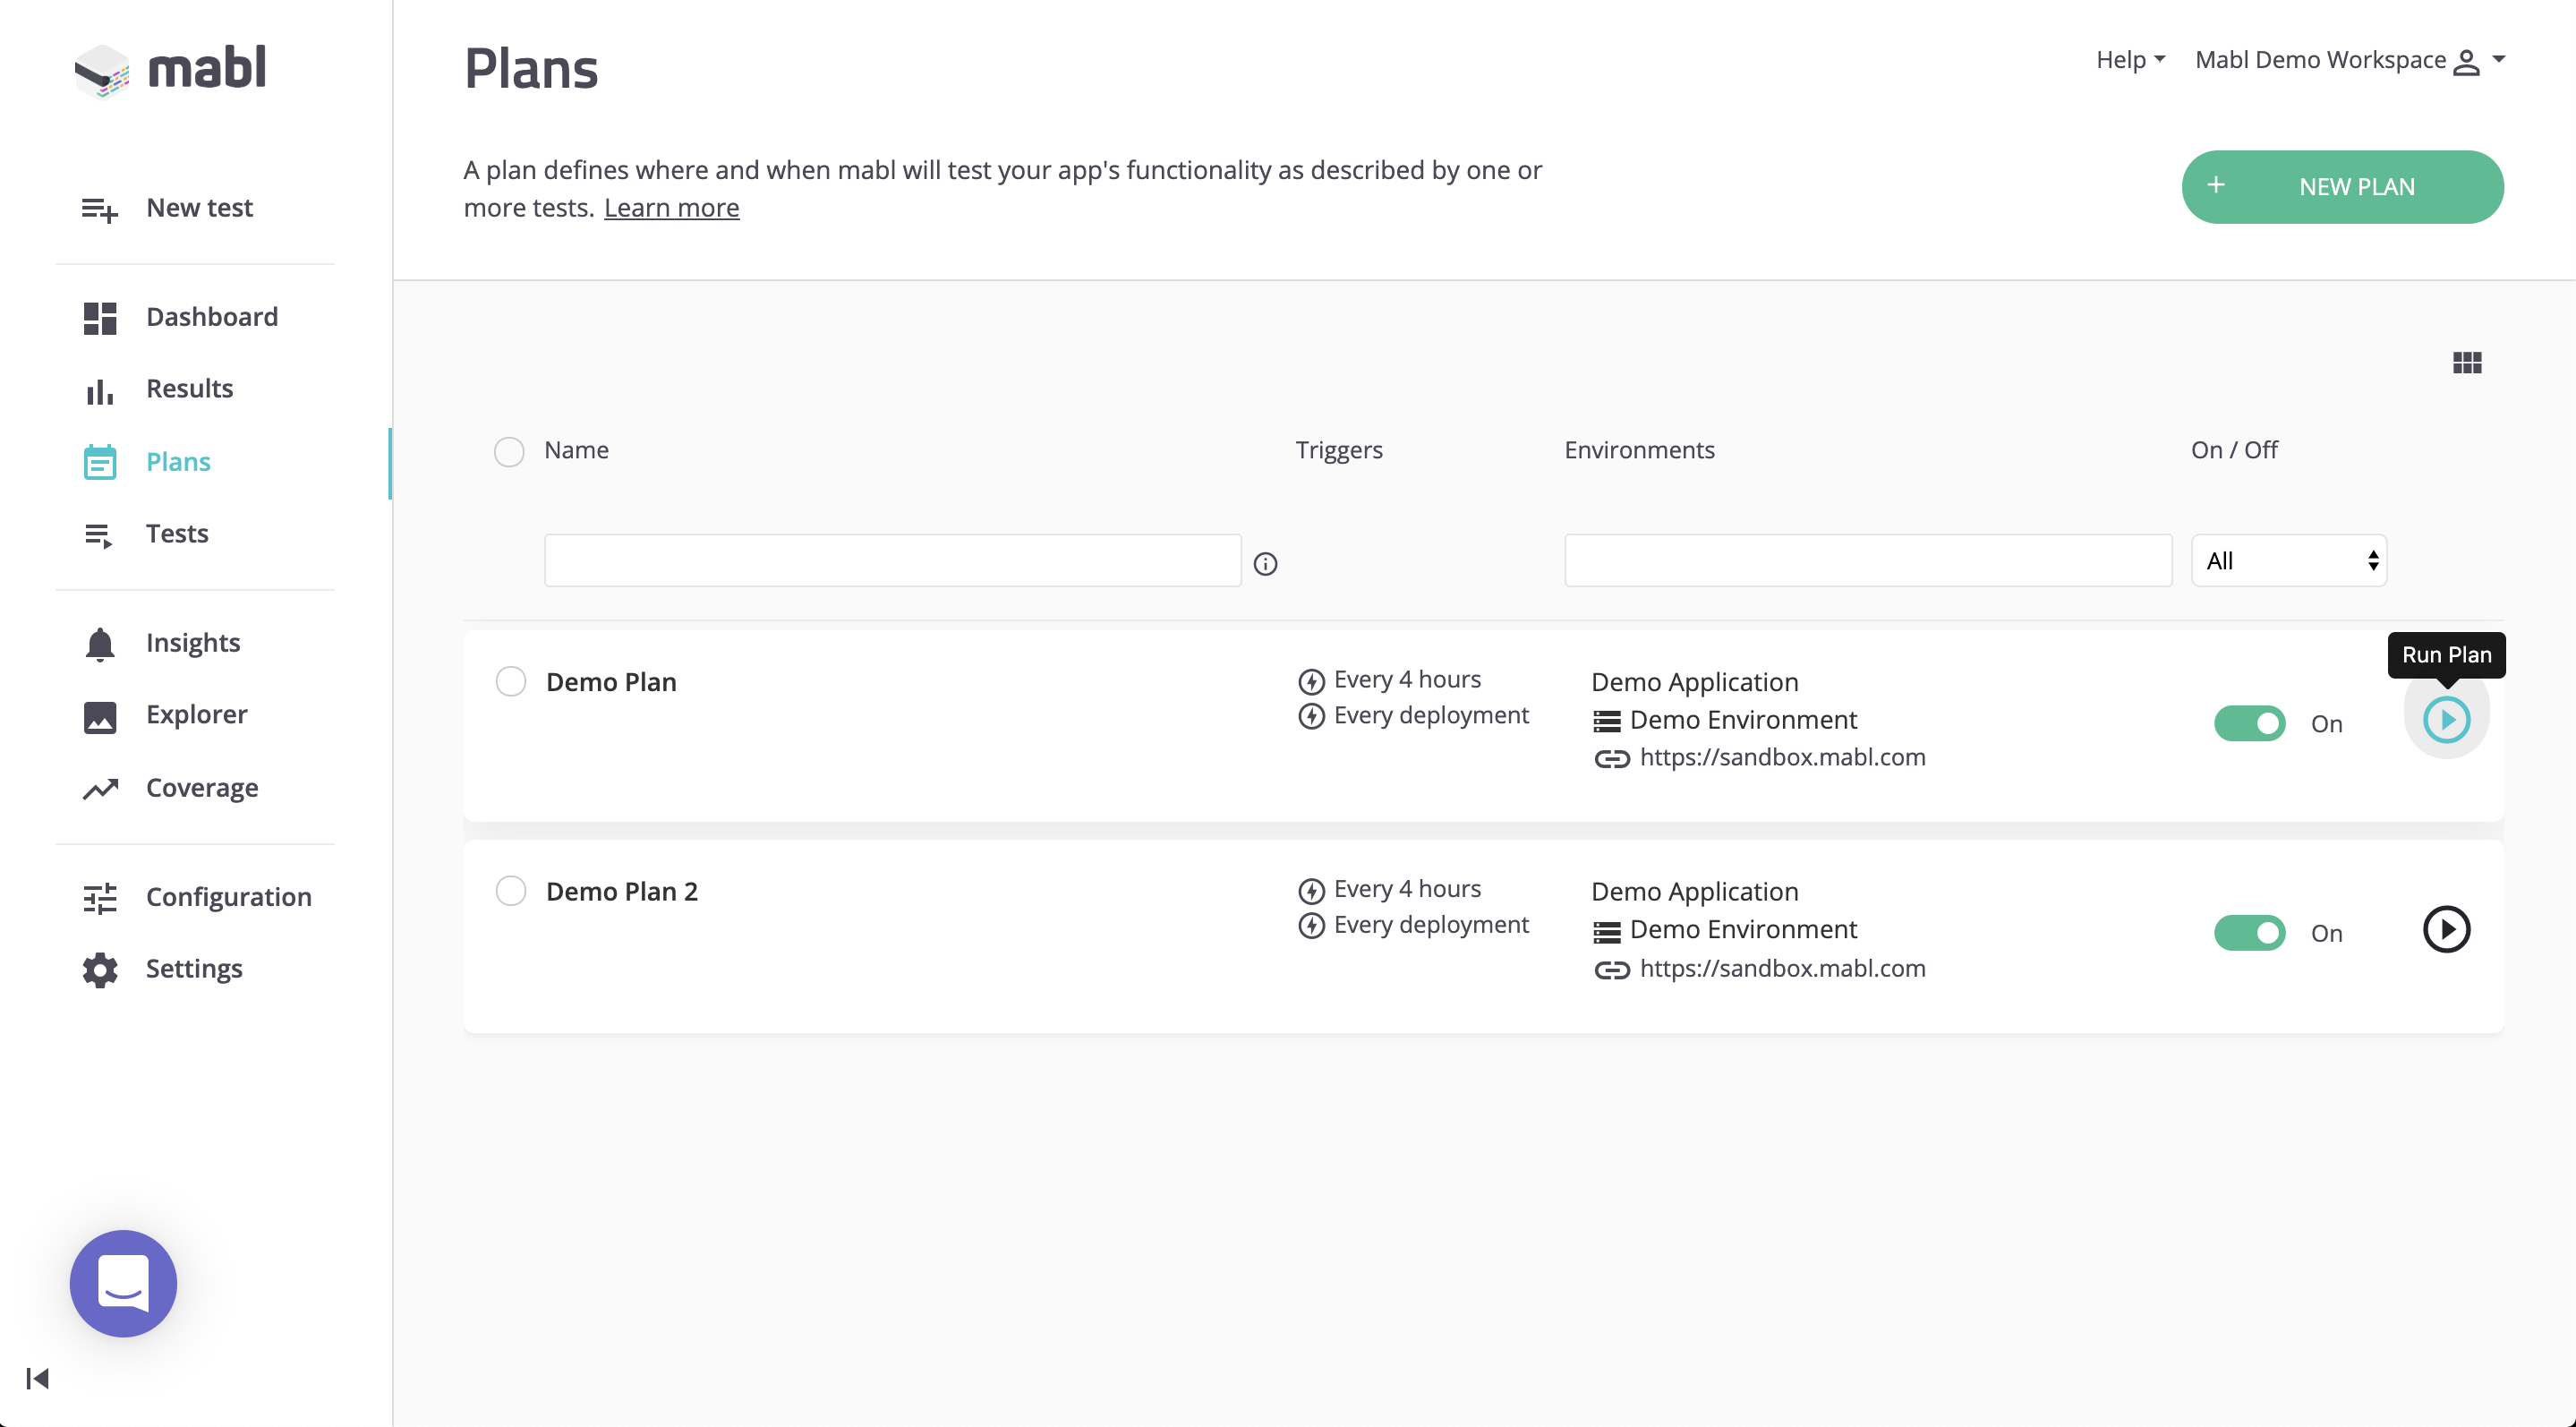Collapse the sidebar with the arrow icon
Image resolution: width=2576 pixels, height=1427 pixels.
(x=38, y=1379)
